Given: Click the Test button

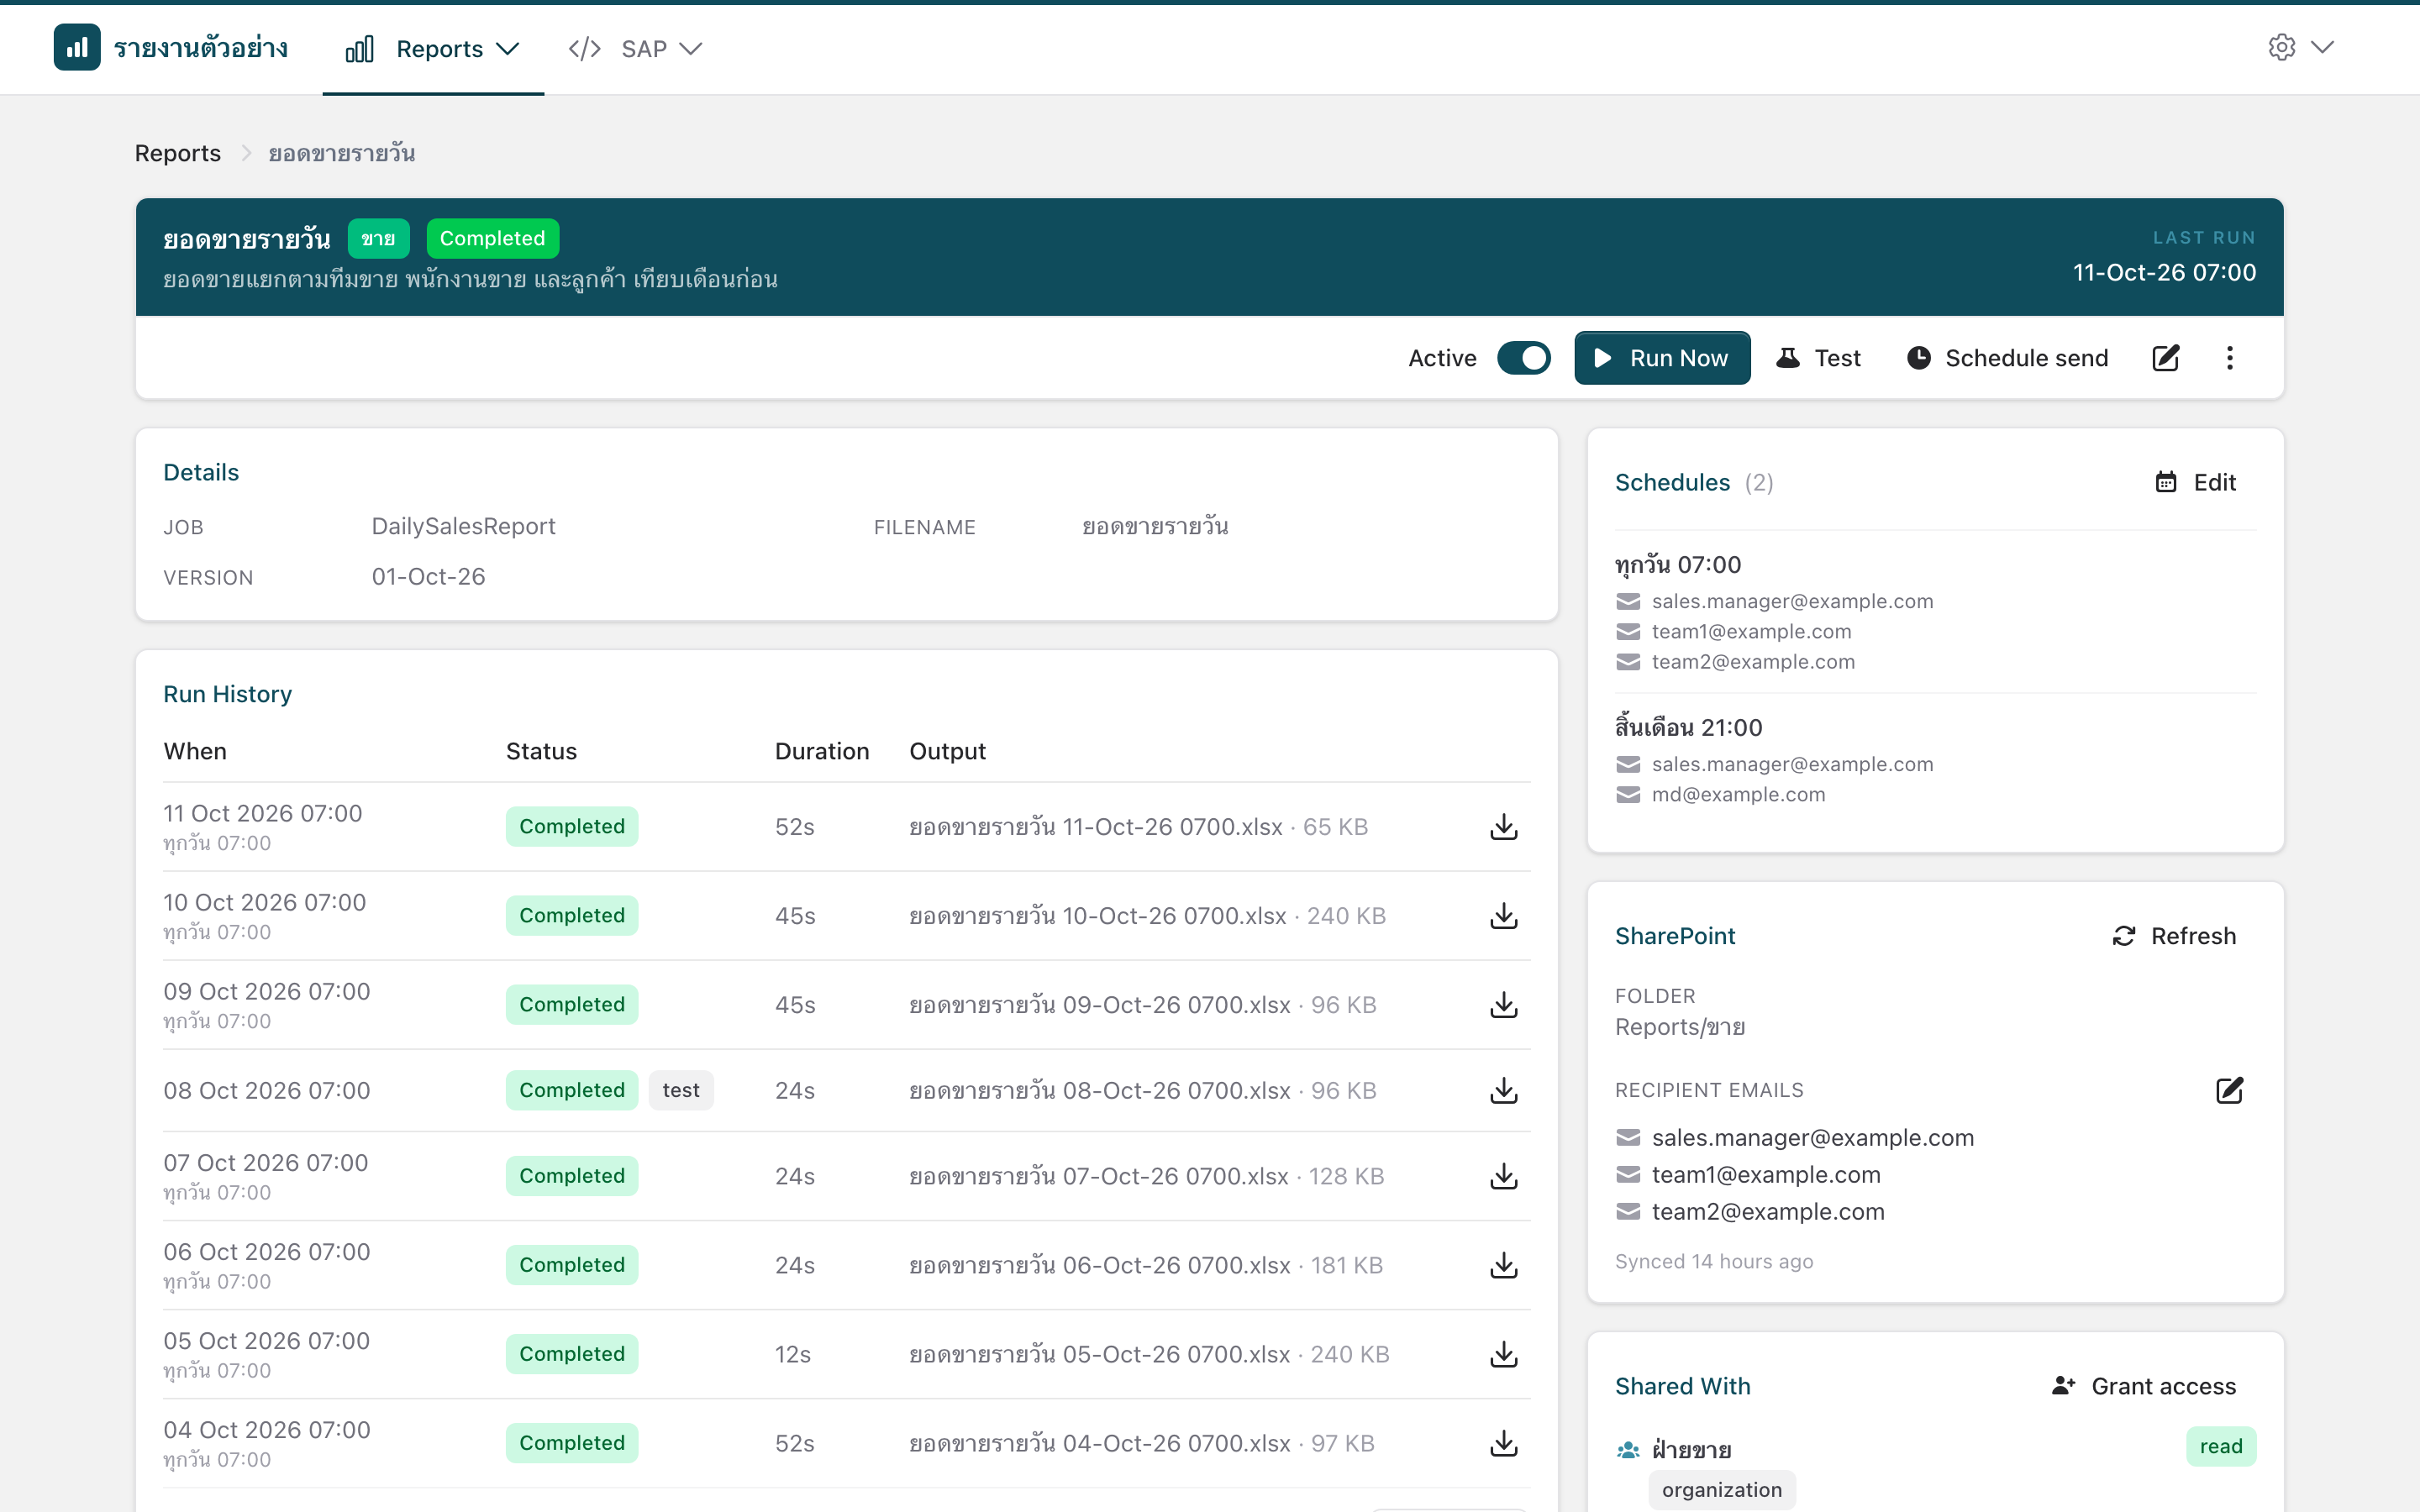Looking at the screenshot, I should [1818, 358].
